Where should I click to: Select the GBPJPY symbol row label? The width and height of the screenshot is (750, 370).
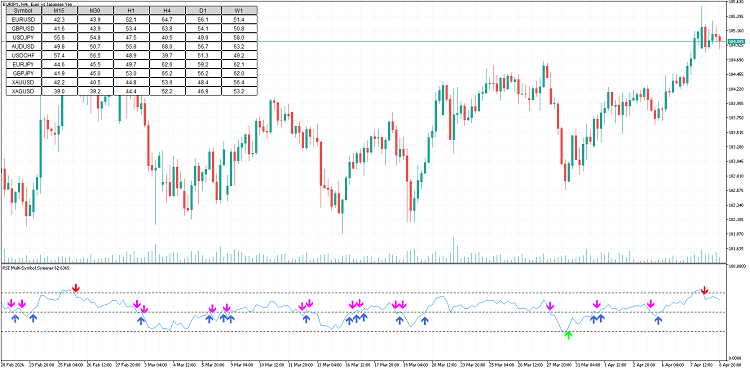[x=24, y=73]
